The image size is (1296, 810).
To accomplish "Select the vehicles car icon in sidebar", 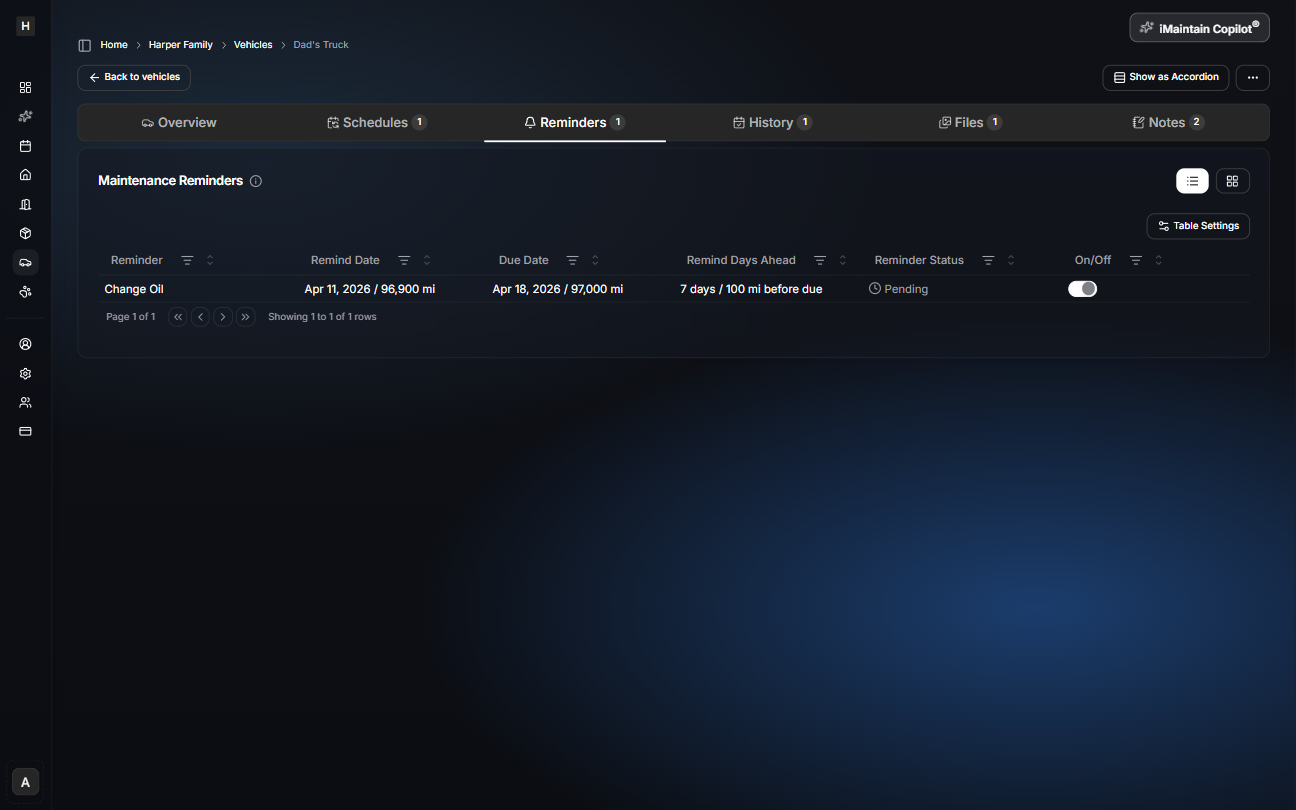I will point(26,262).
